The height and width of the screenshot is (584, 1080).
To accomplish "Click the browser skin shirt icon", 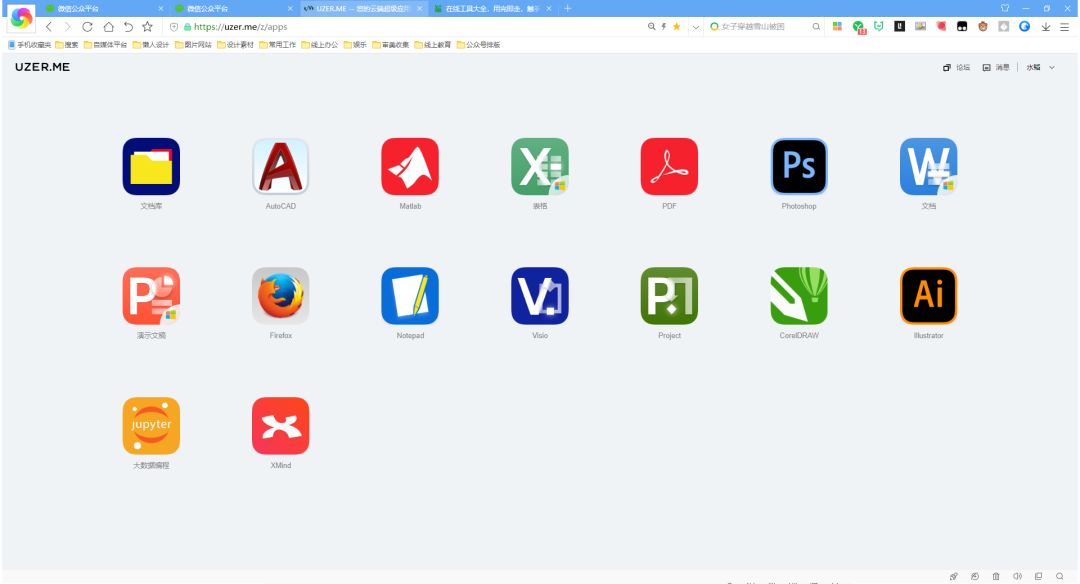I will 1005,8.
